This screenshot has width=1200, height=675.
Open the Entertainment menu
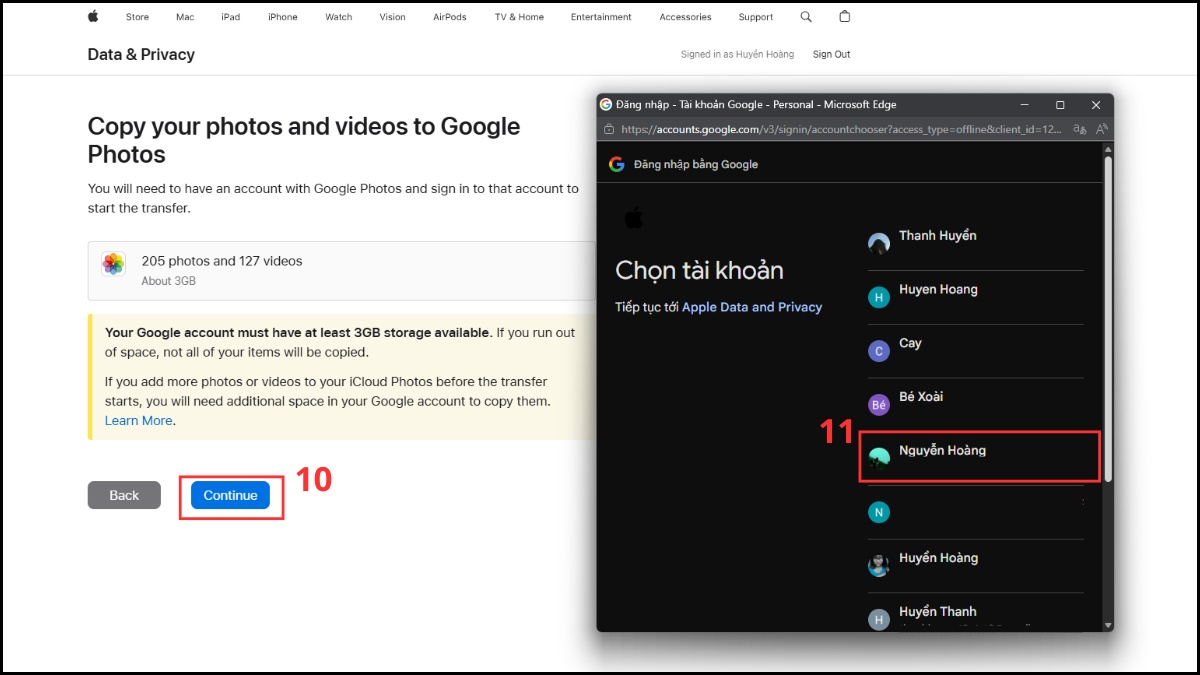601,17
